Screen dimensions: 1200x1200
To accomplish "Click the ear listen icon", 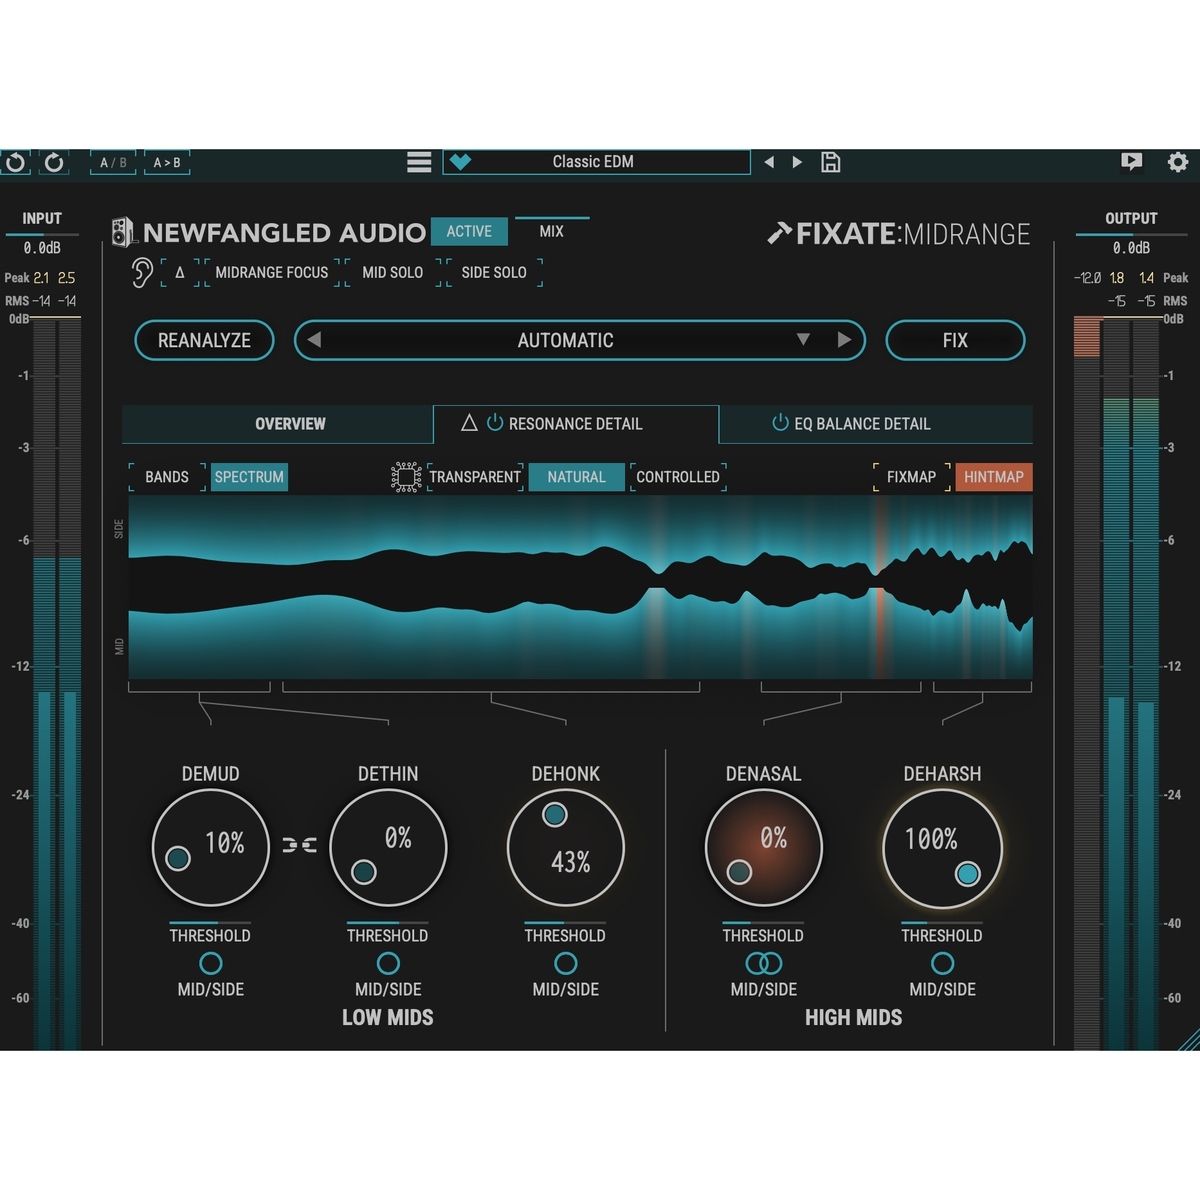I will click(x=142, y=272).
